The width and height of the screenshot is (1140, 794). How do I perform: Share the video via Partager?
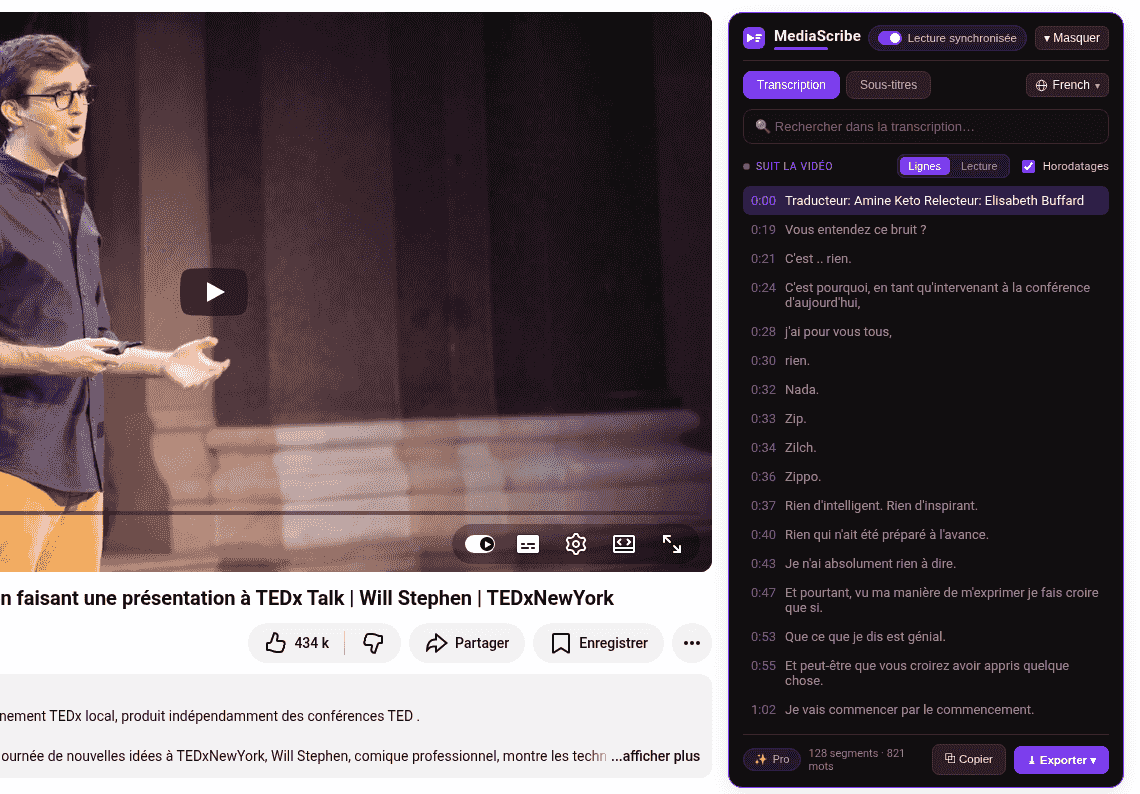tap(467, 643)
